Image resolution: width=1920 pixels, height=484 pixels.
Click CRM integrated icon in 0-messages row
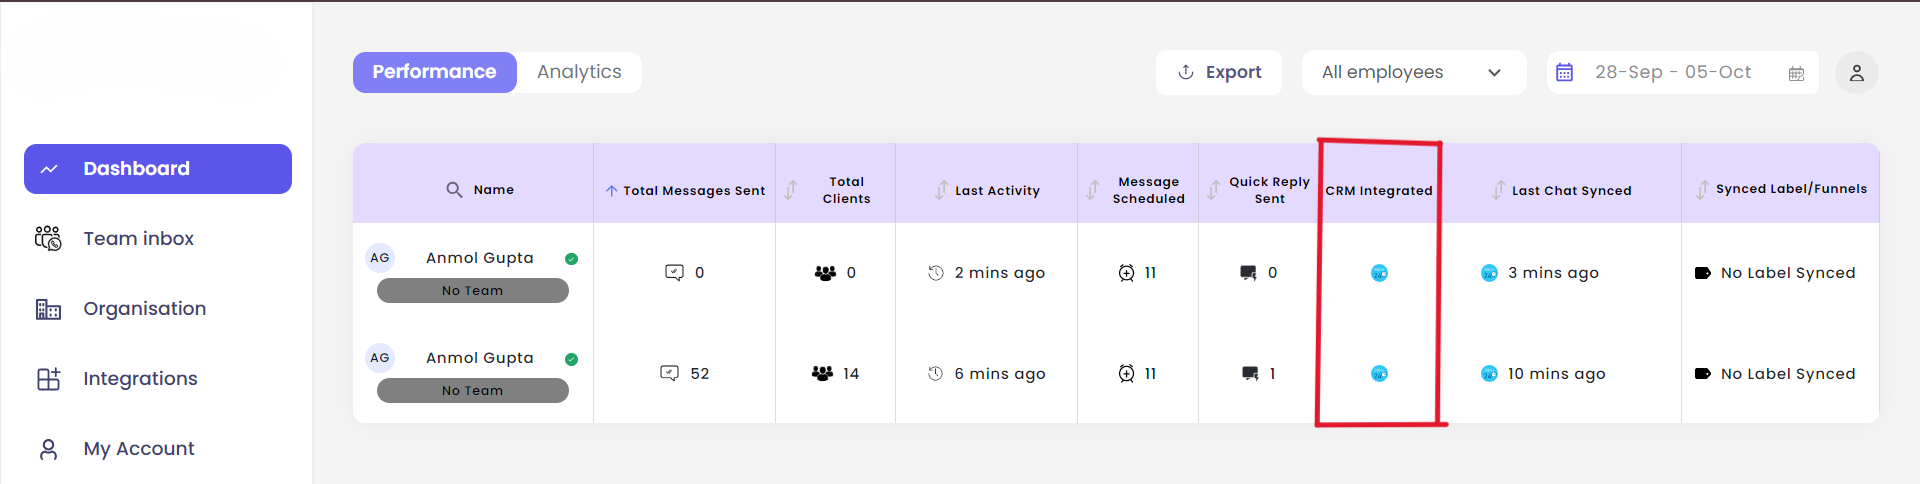tap(1379, 273)
